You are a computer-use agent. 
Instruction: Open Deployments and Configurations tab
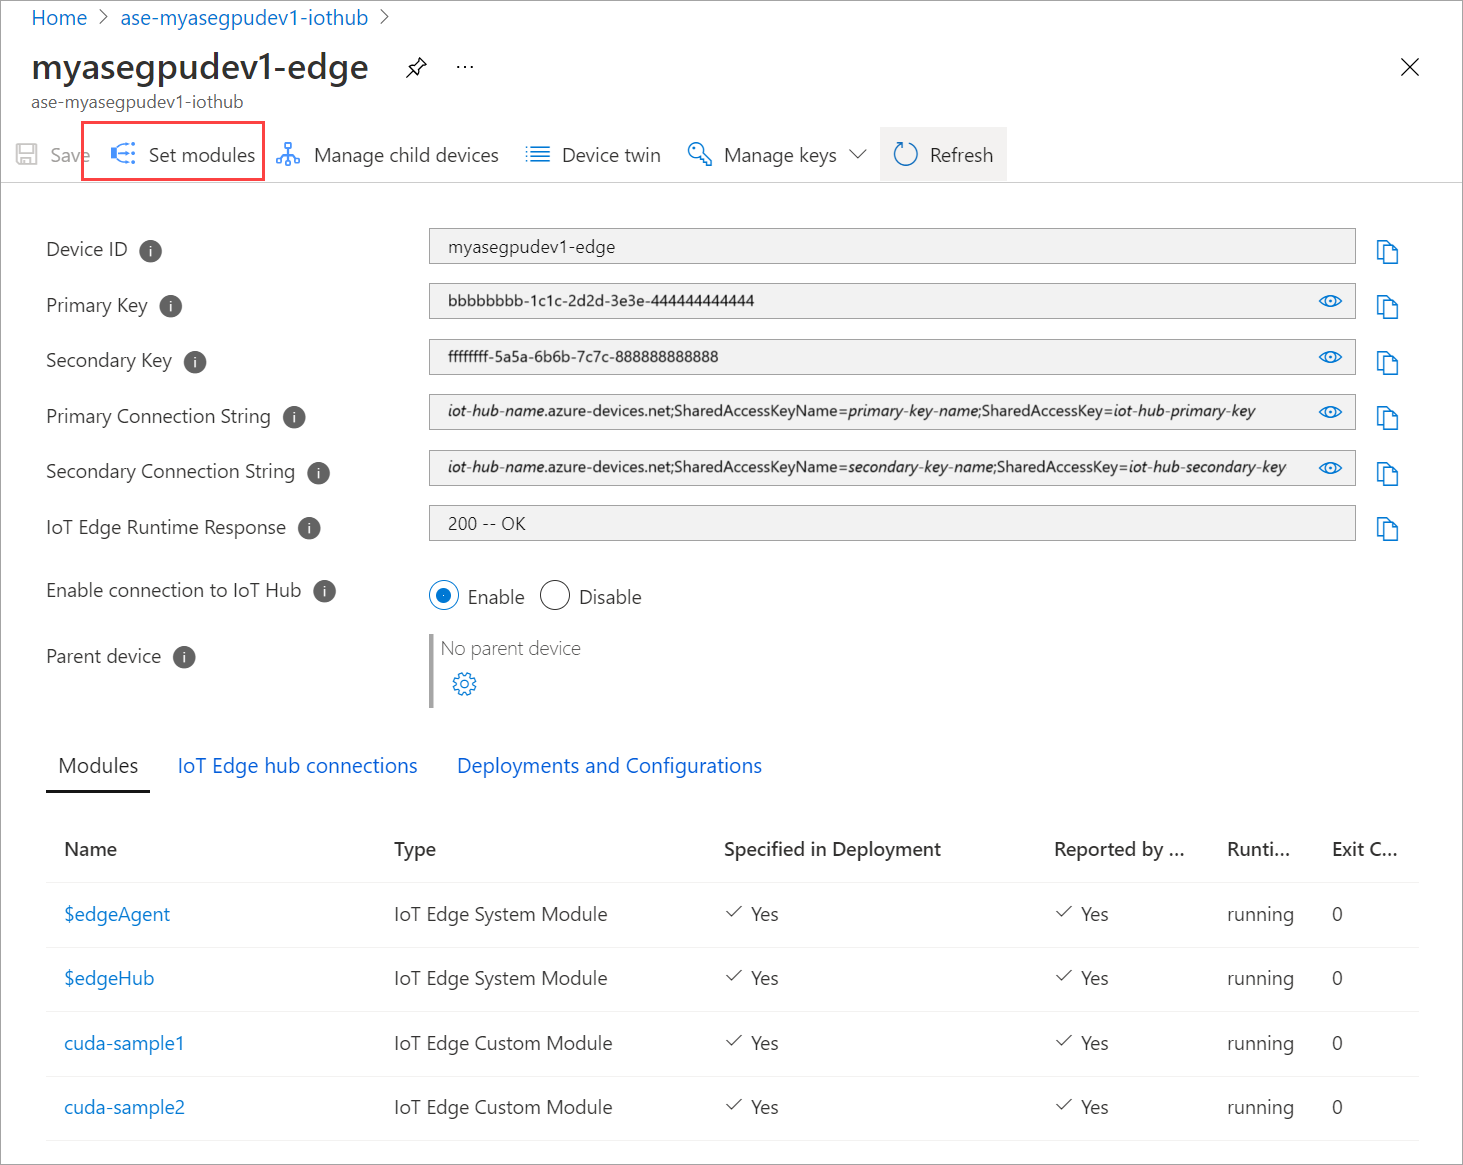point(609,766)
